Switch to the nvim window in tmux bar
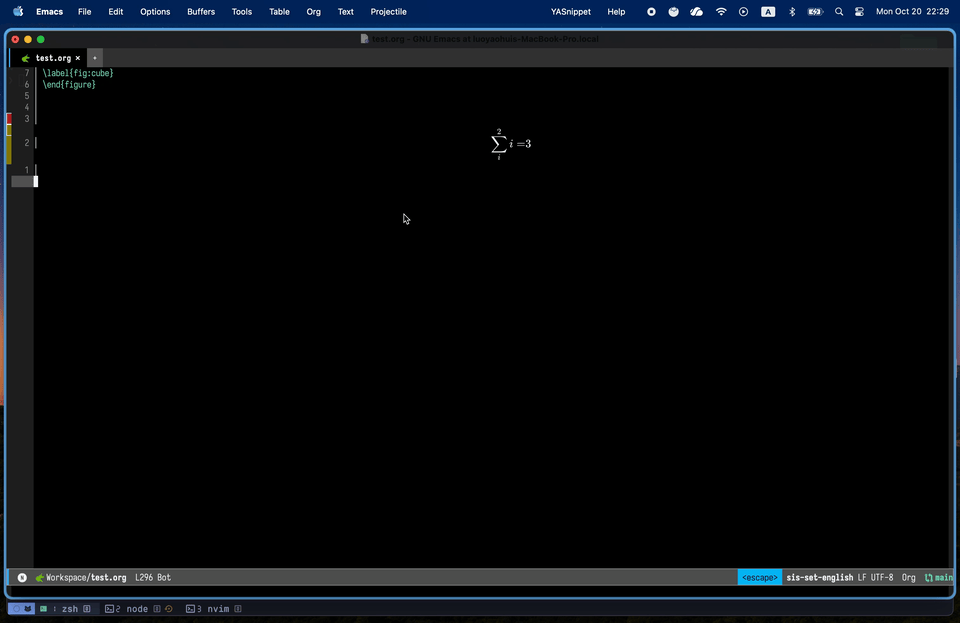Screen dimensions: 960x623 (x=216, y=608)
